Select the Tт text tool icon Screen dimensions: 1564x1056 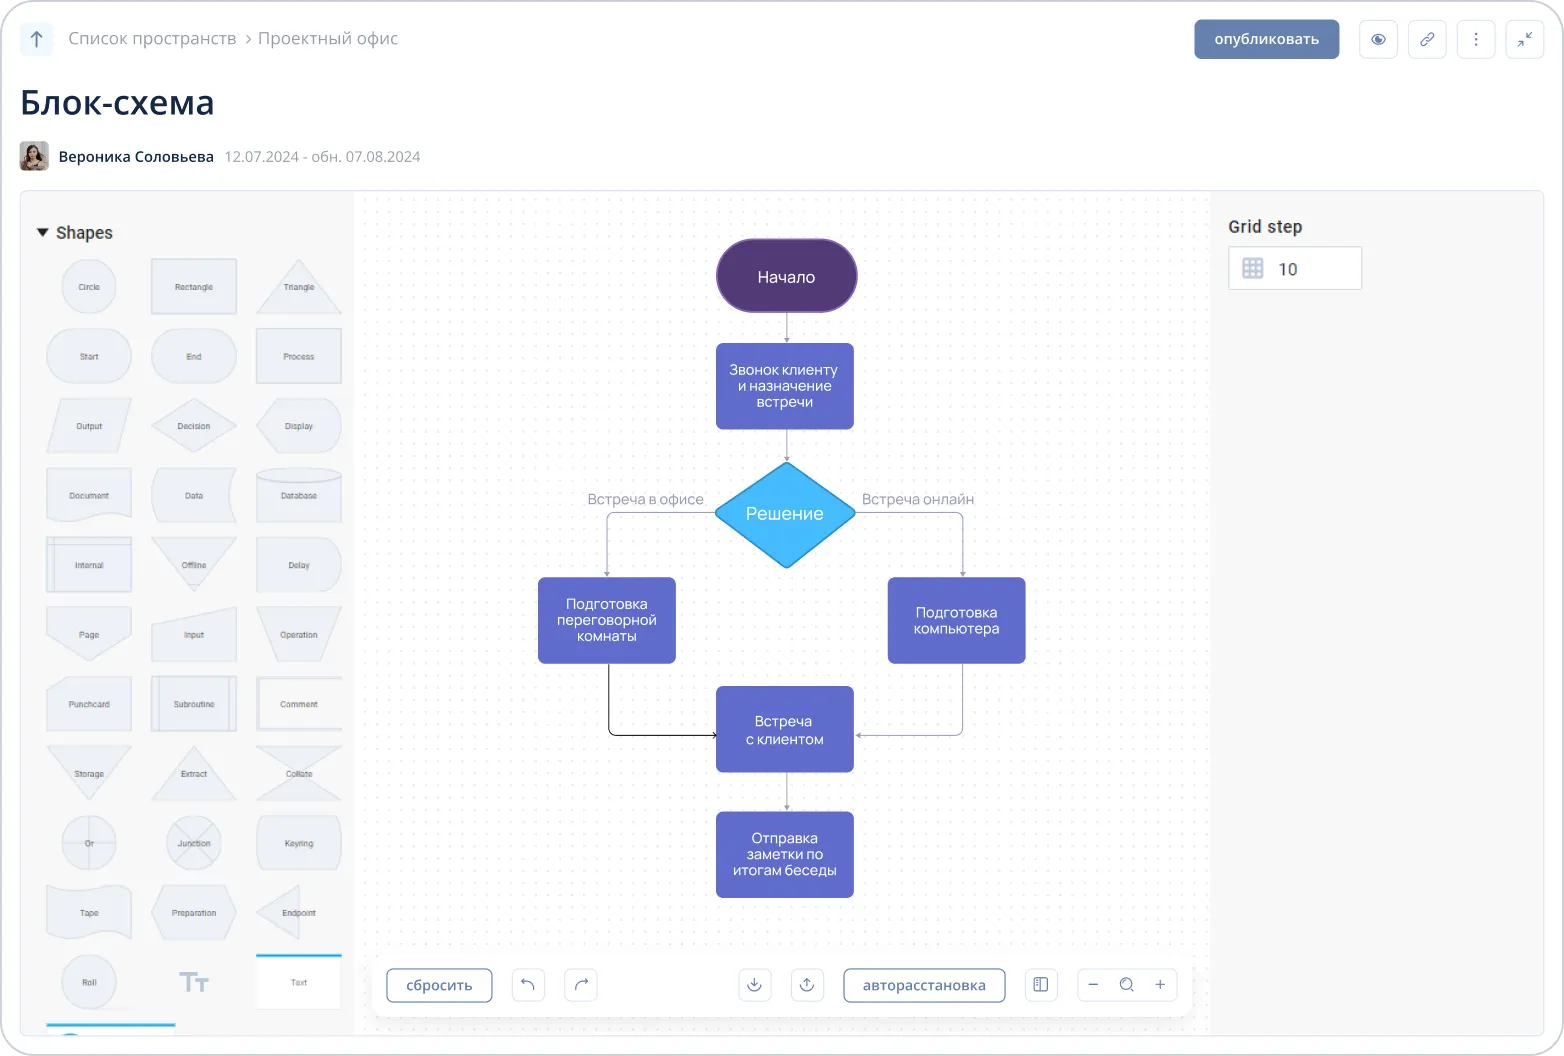click(194, 982)
